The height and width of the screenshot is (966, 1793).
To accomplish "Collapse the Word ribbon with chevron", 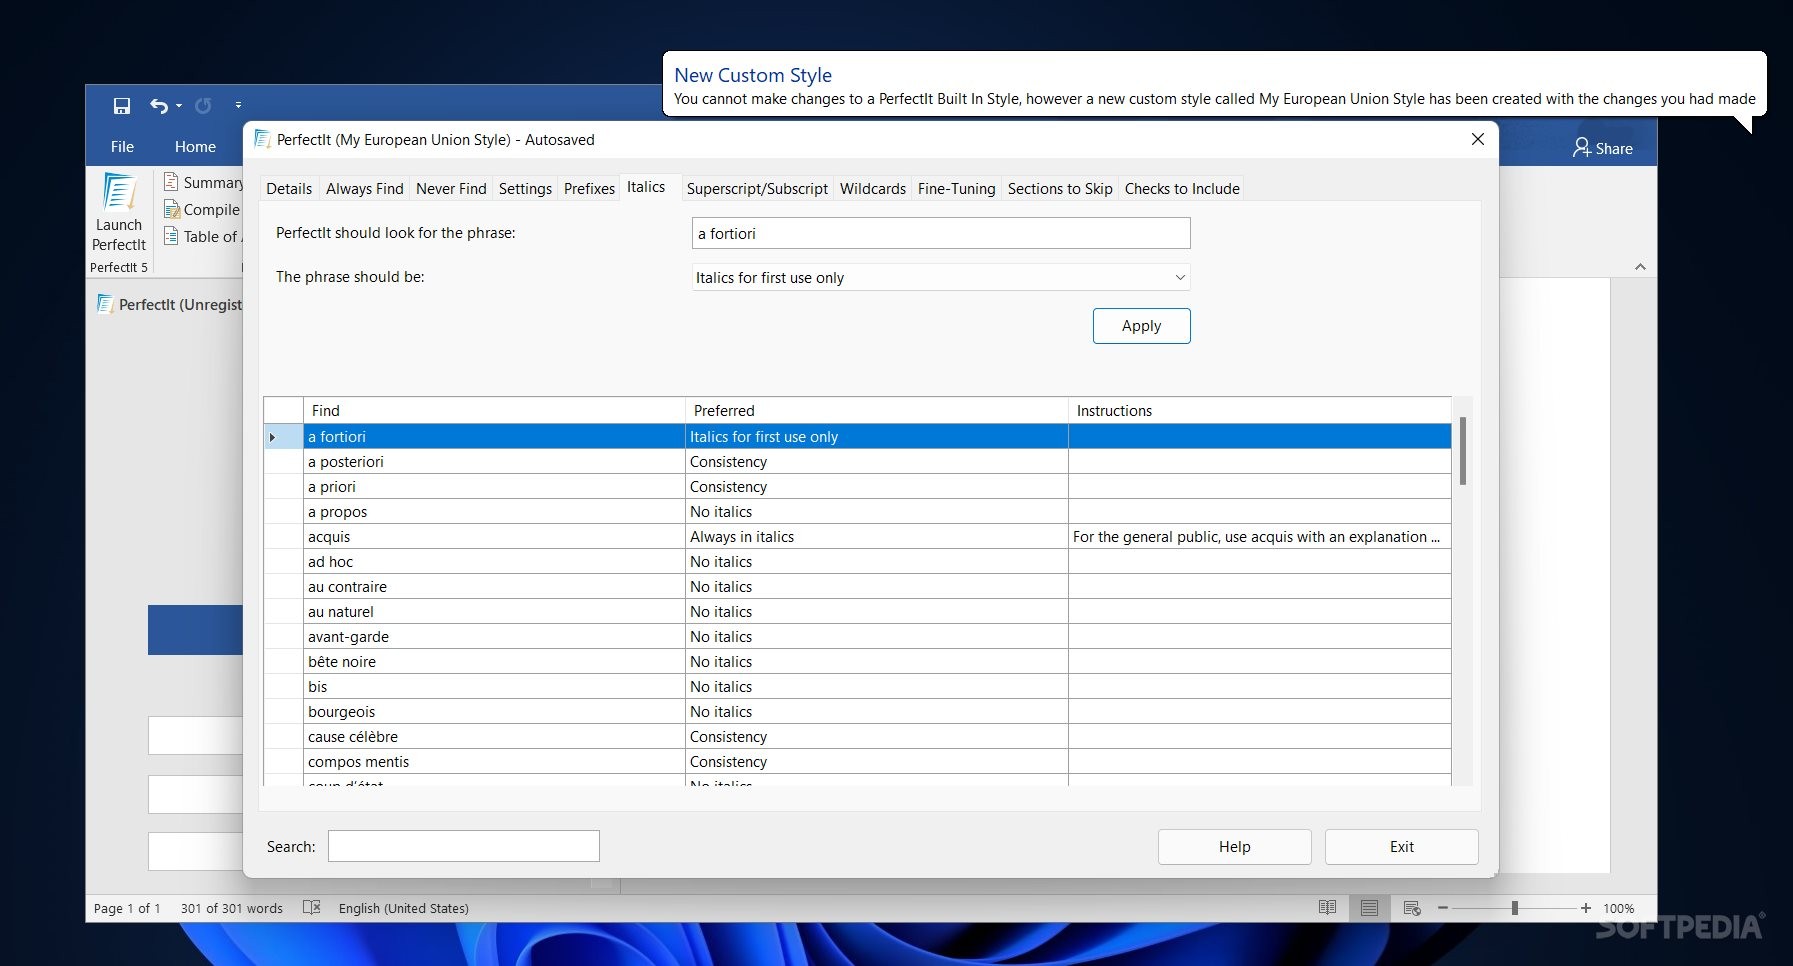I will coord(1640,266).
